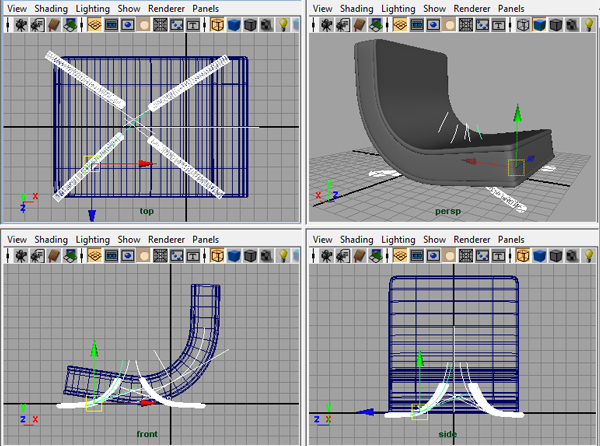Open the Renderer menu in the top view
600x446 pixels.
pyautogui.click(x=167, y=8)
